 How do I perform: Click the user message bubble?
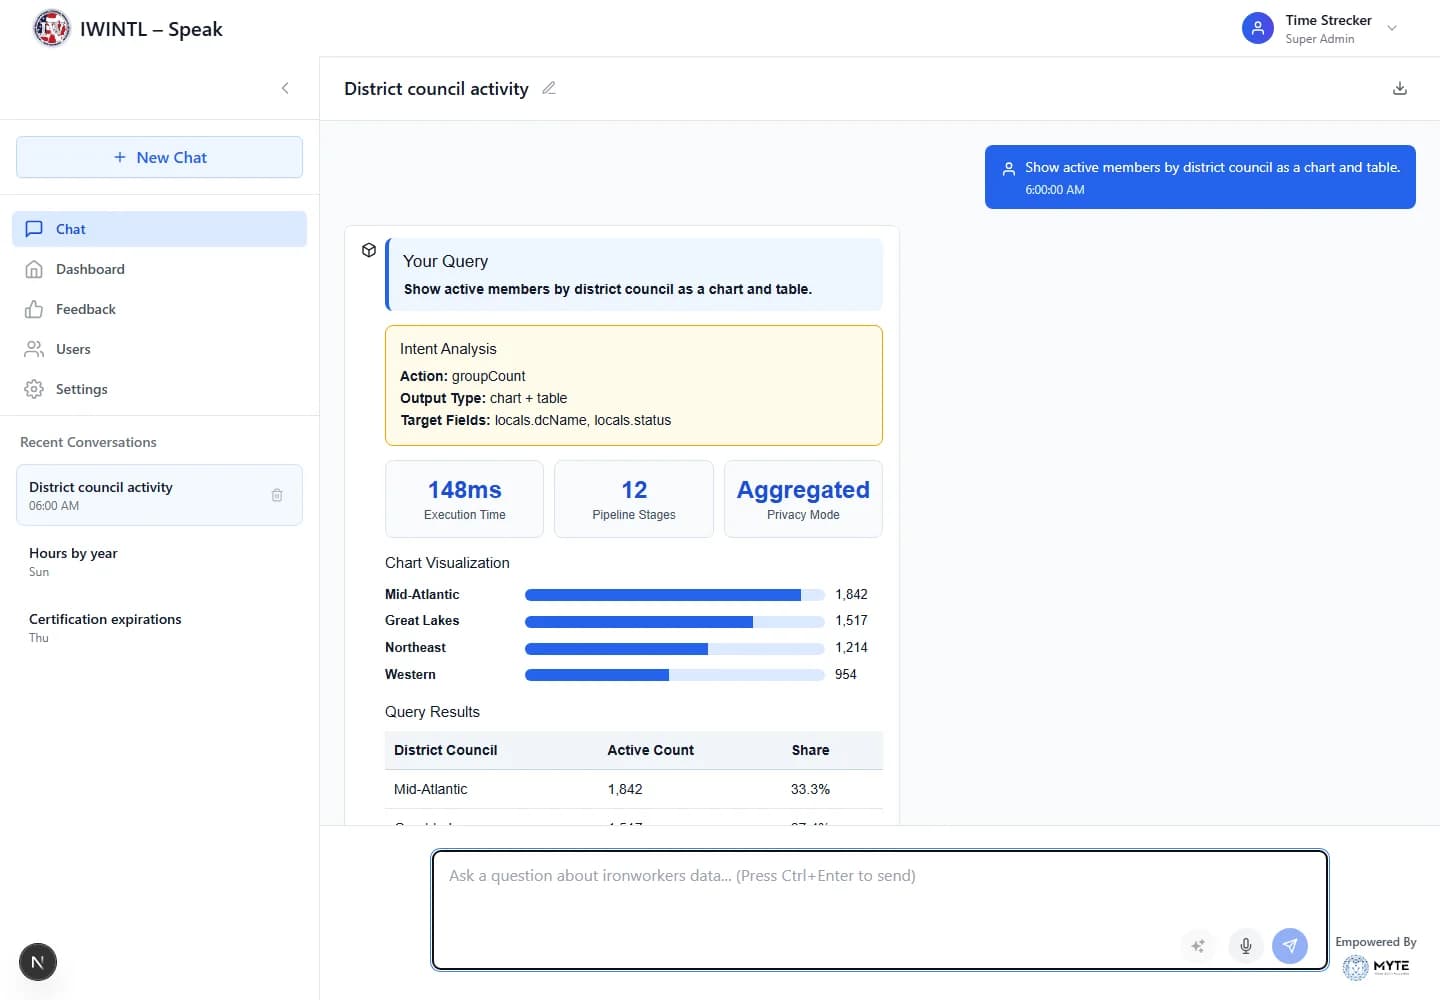(x=1200, y=177)
